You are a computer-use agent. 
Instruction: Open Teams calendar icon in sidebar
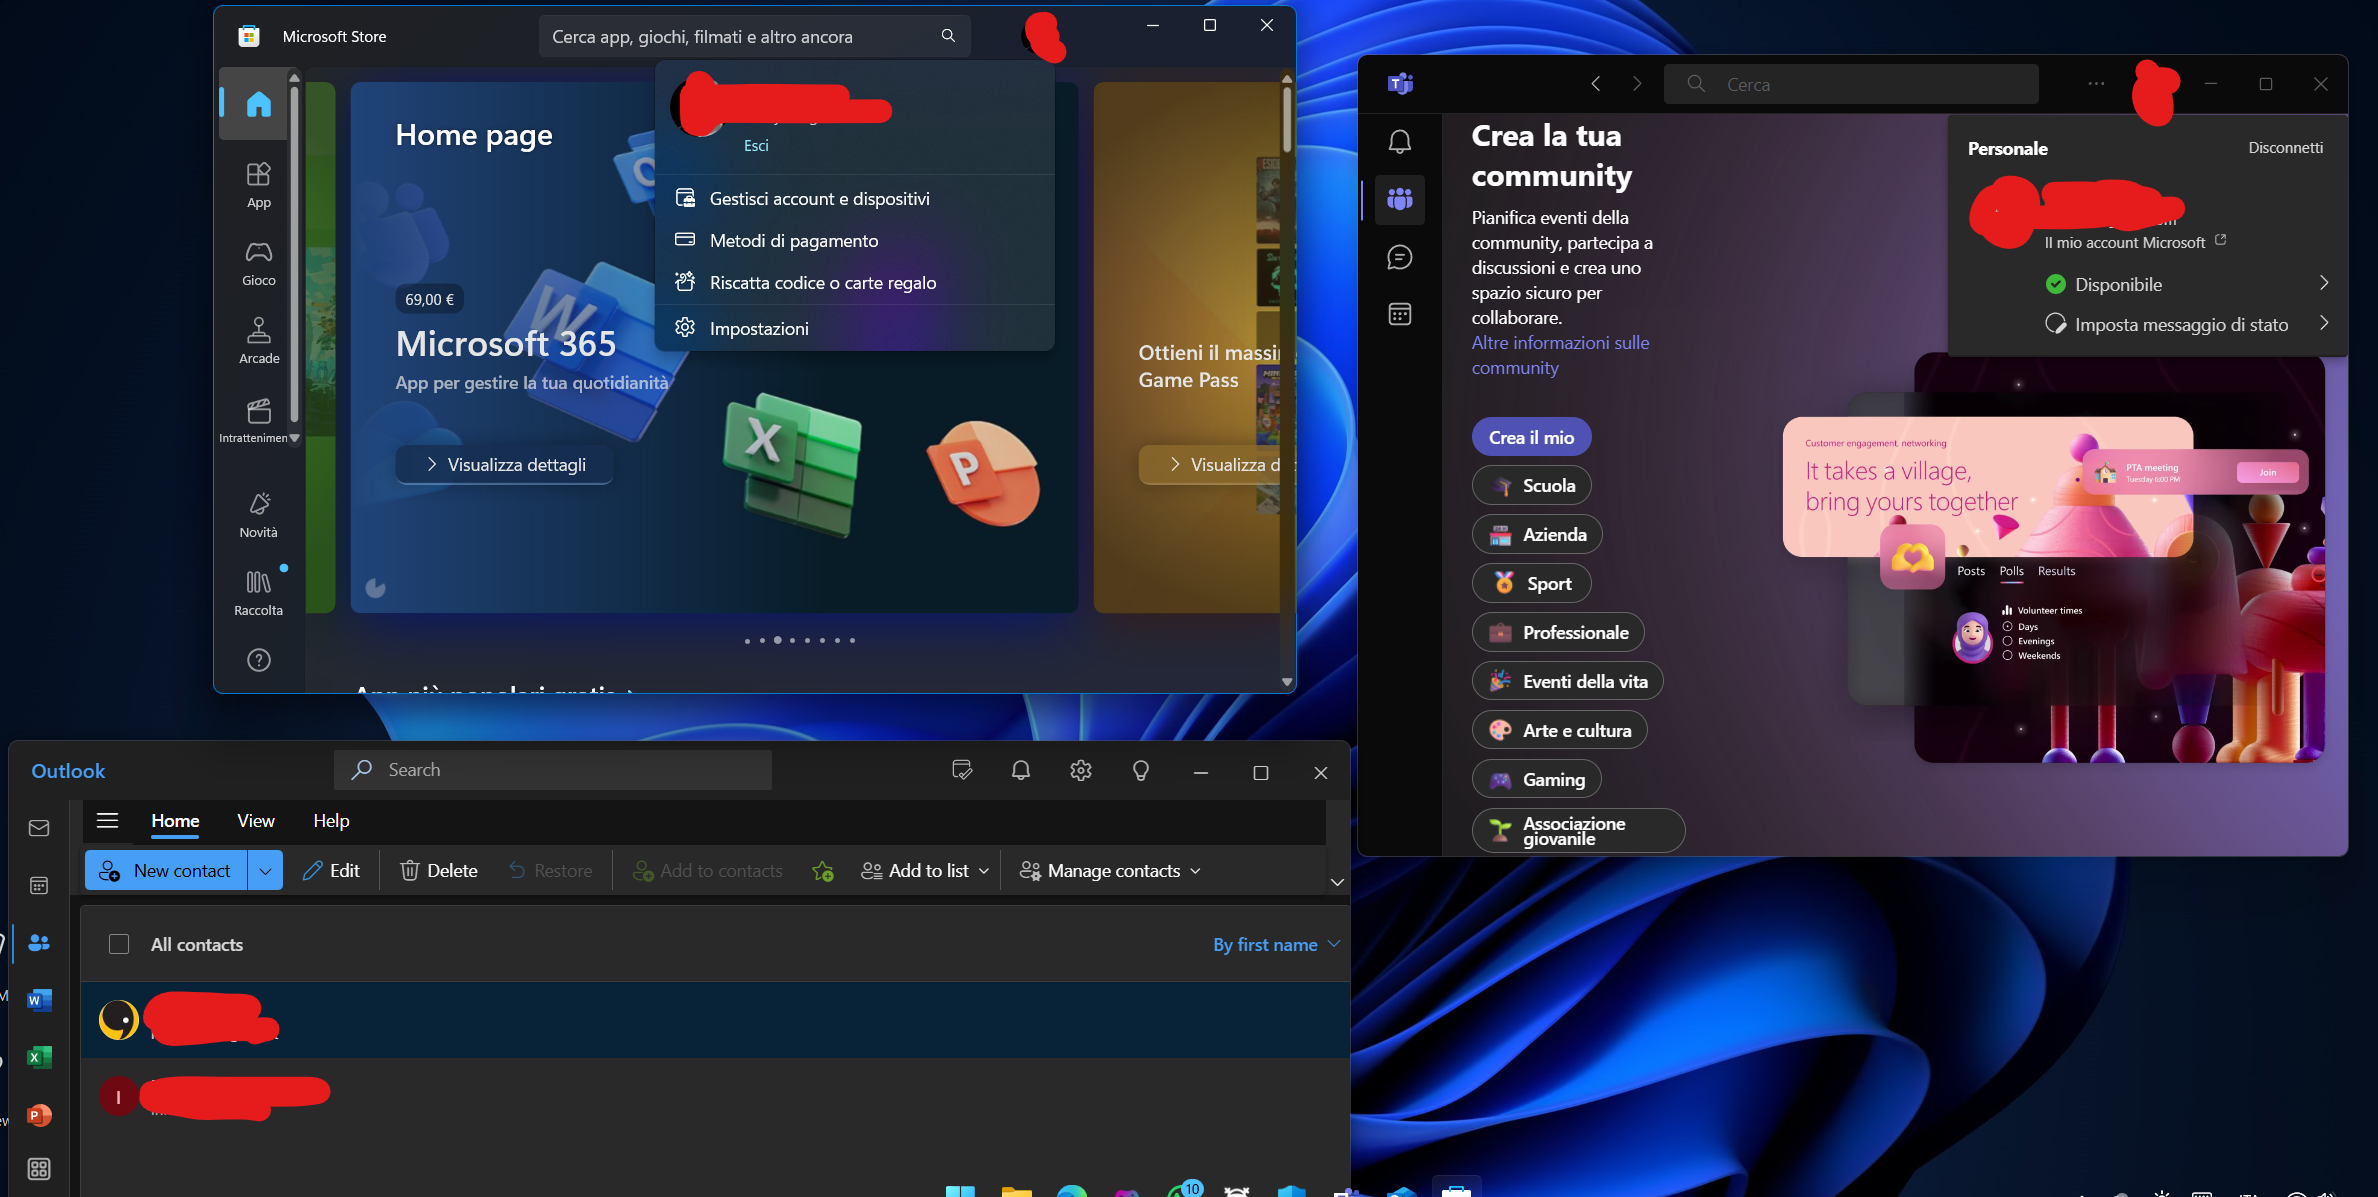click(x=1400, y=314)
